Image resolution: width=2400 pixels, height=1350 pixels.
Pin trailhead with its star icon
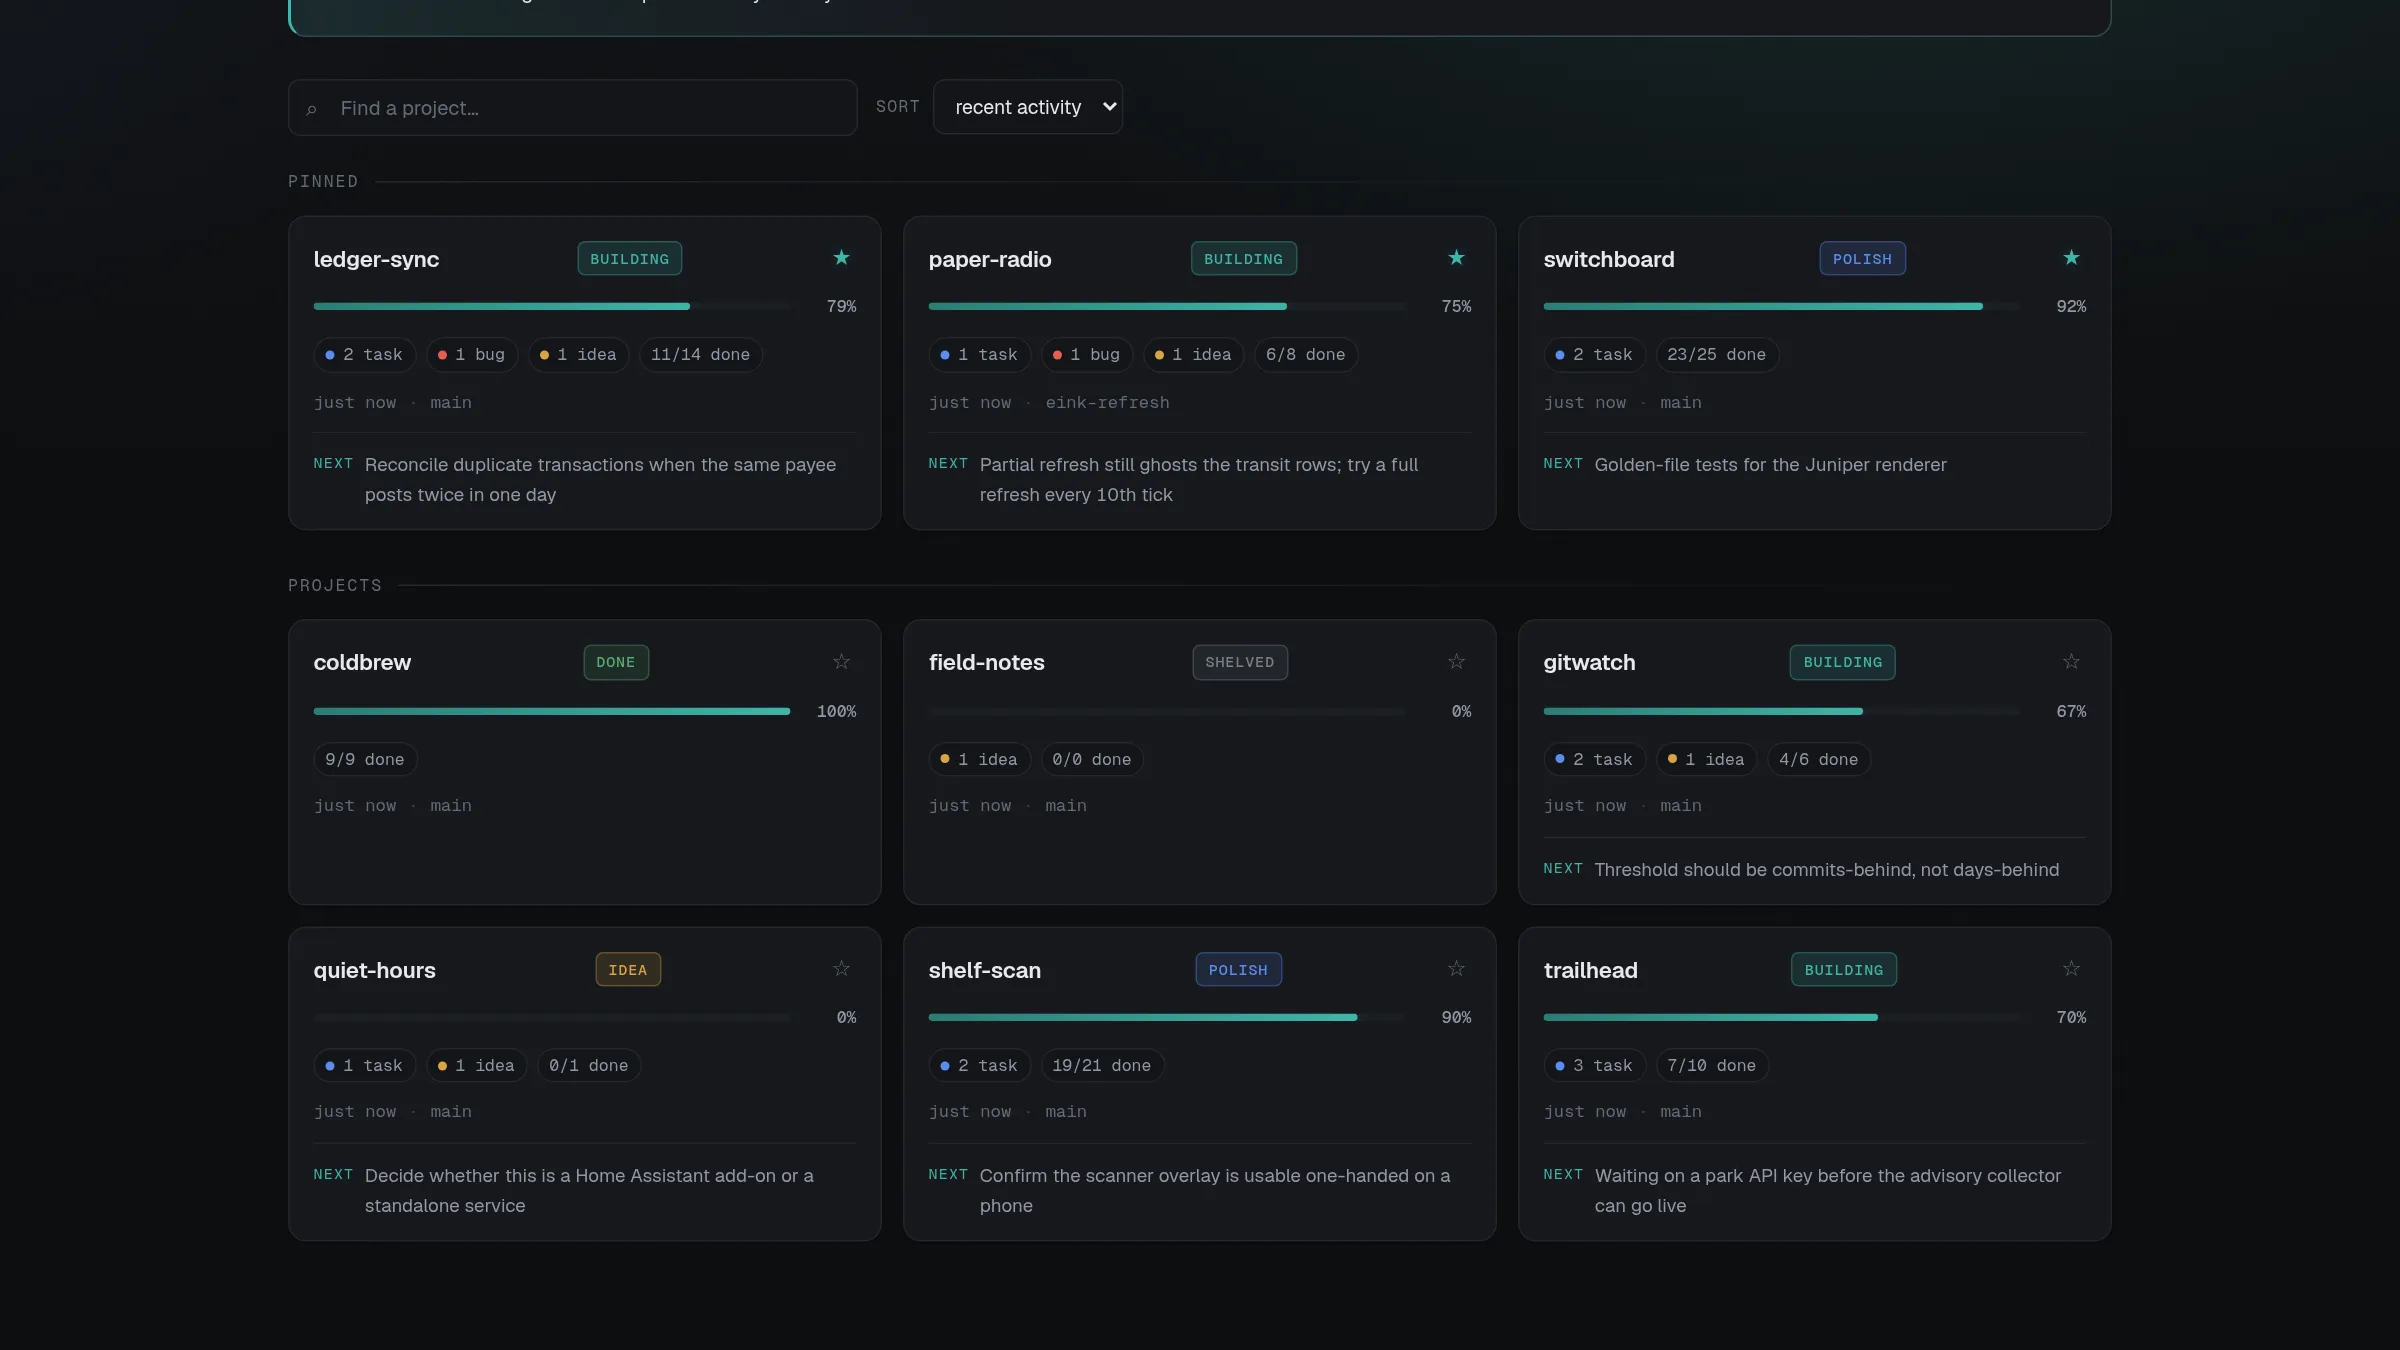tap(2071, 969)
